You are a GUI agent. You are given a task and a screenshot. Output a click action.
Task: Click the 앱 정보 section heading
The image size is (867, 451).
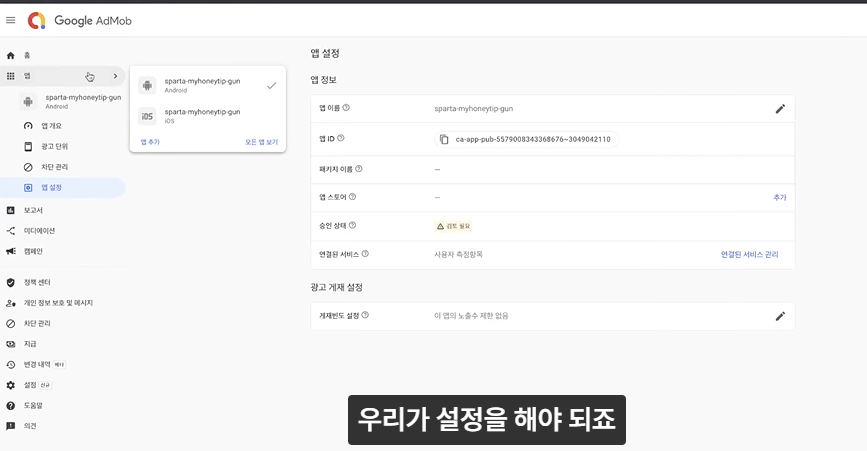(323, 80)
